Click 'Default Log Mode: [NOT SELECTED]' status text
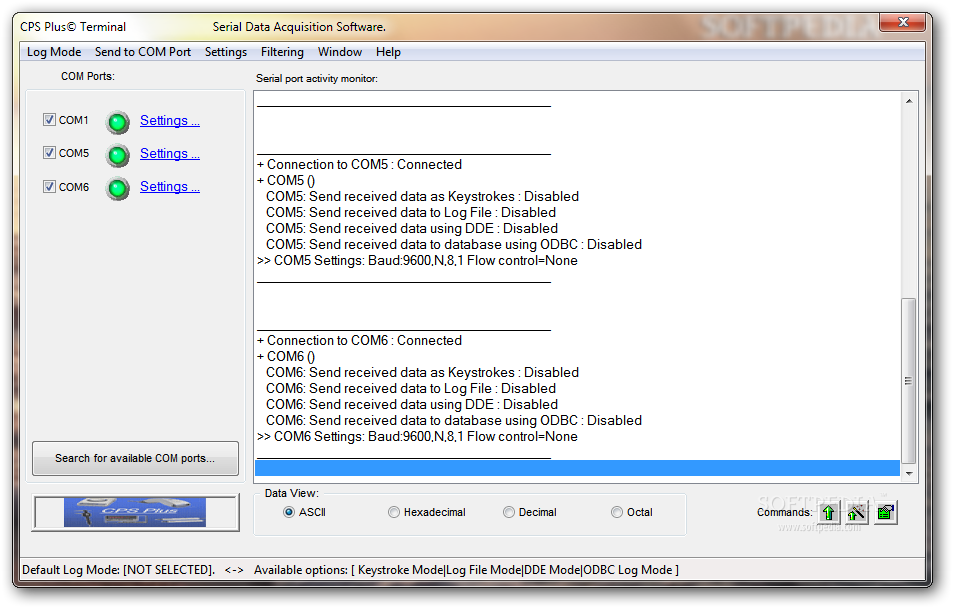The width and height of the screenshot is (953, 608). pos(119,570)
